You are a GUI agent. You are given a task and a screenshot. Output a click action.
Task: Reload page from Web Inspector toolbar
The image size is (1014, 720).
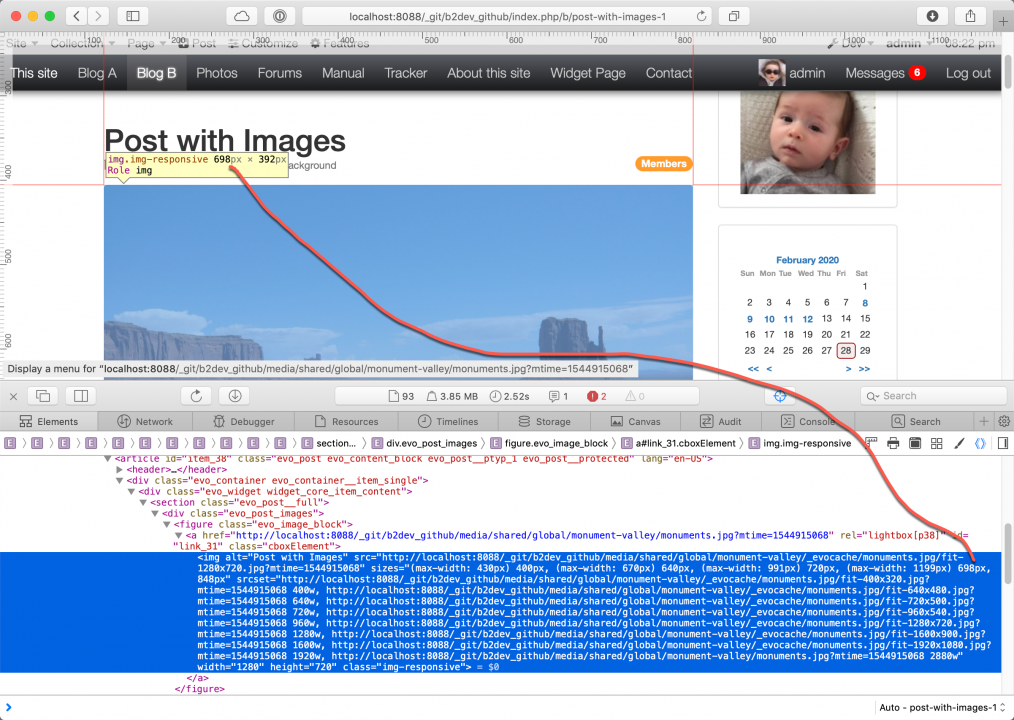197,396
